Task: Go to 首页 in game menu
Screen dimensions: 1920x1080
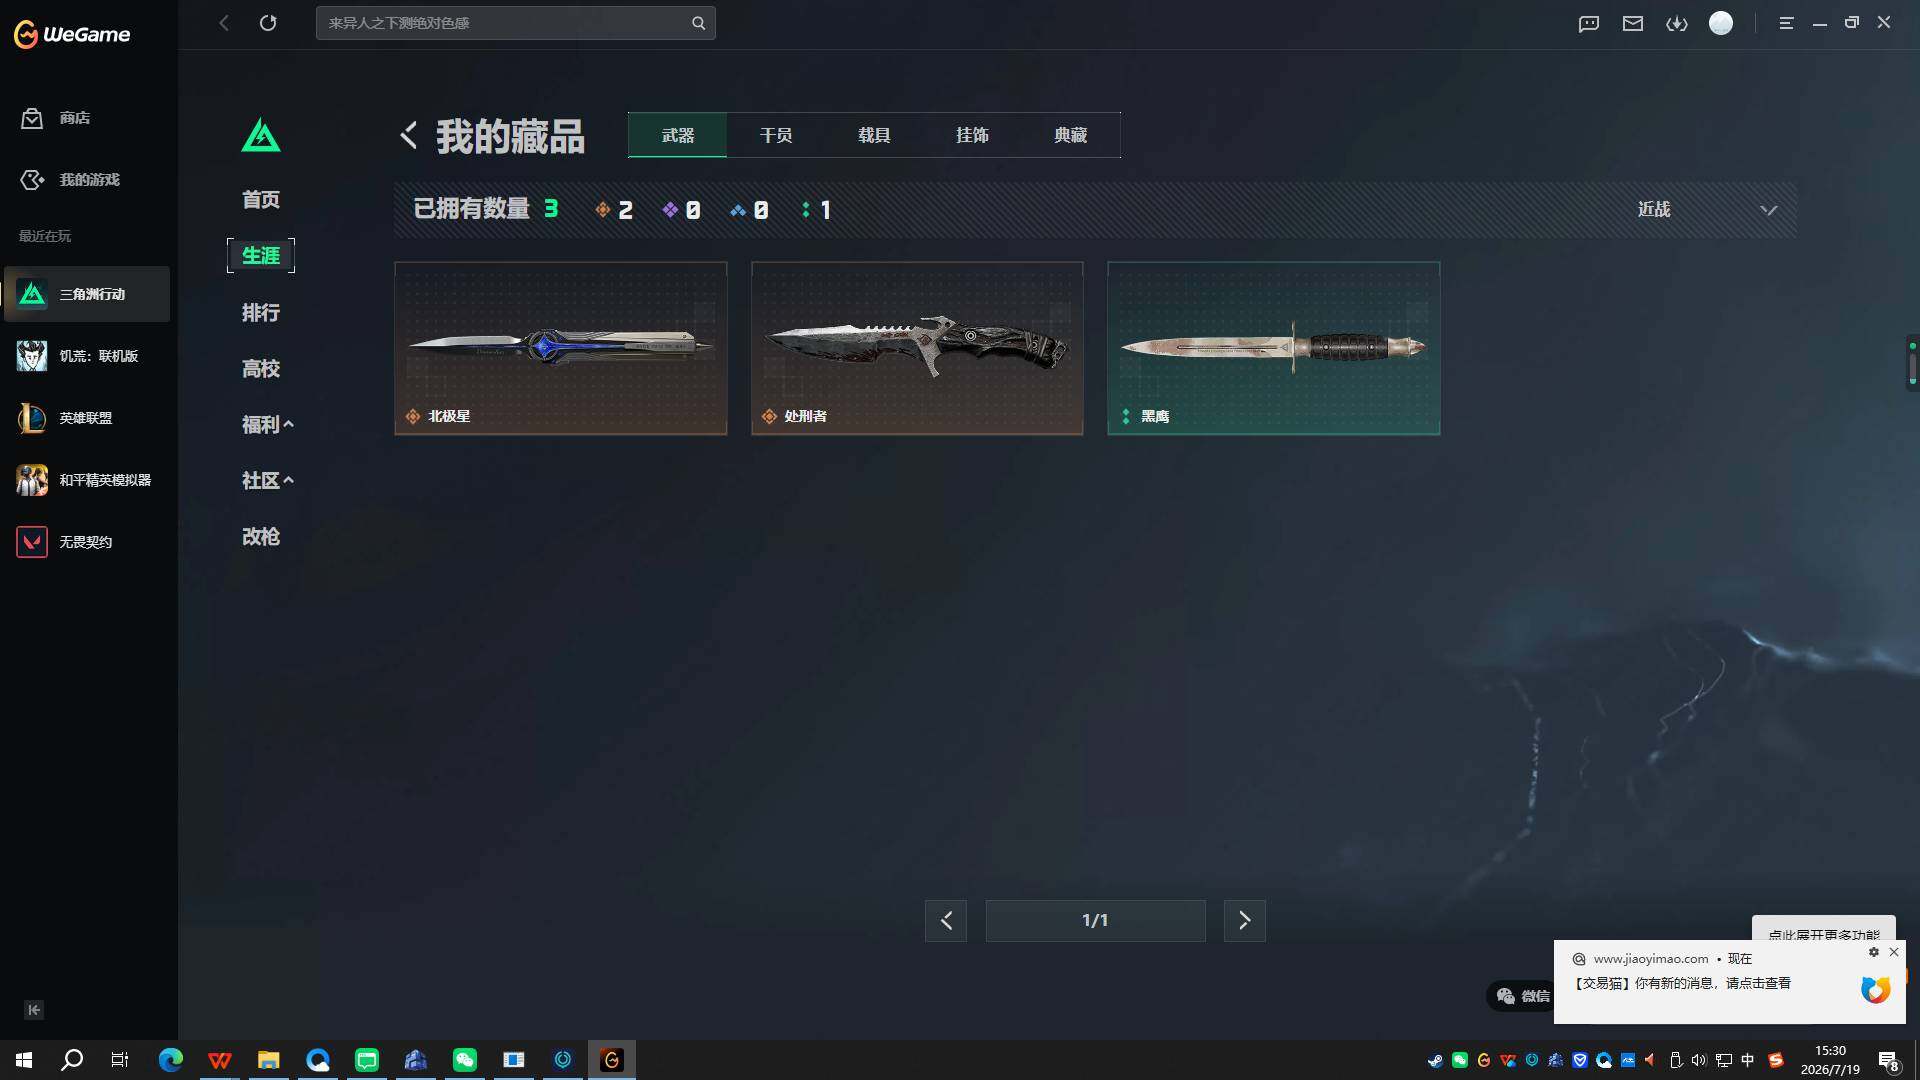Action: 261,200
